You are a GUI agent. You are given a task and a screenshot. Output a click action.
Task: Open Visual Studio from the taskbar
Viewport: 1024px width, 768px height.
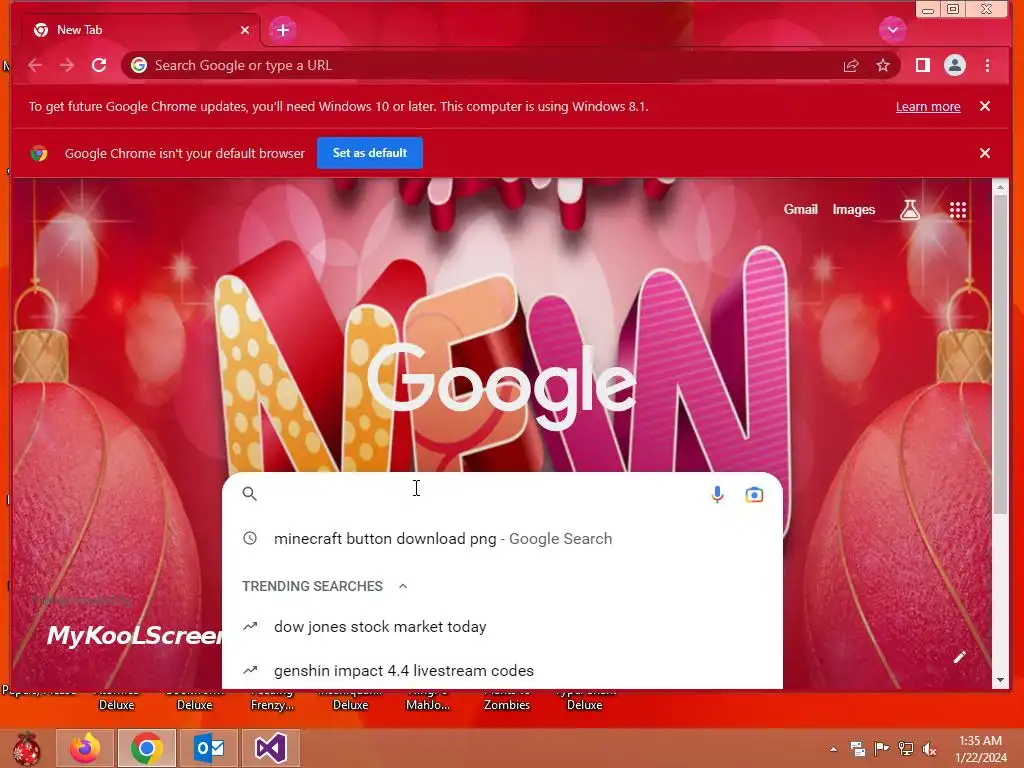270,748
